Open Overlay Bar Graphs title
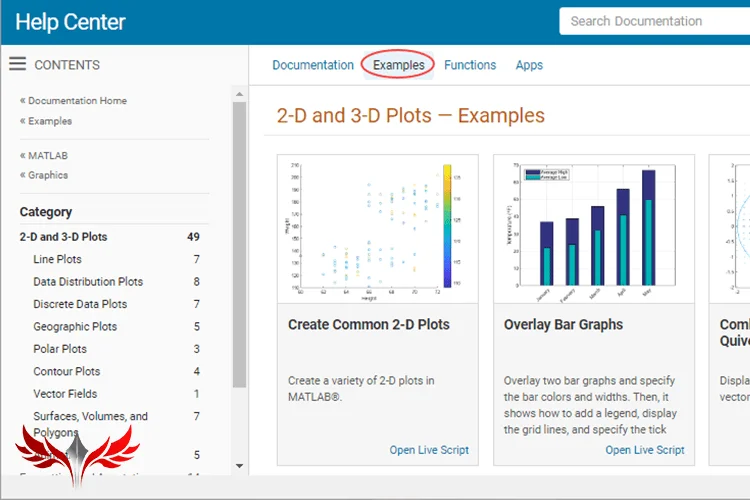Viewport: 750px width, 500px height. pyautogui.click(x=563, y=324)
